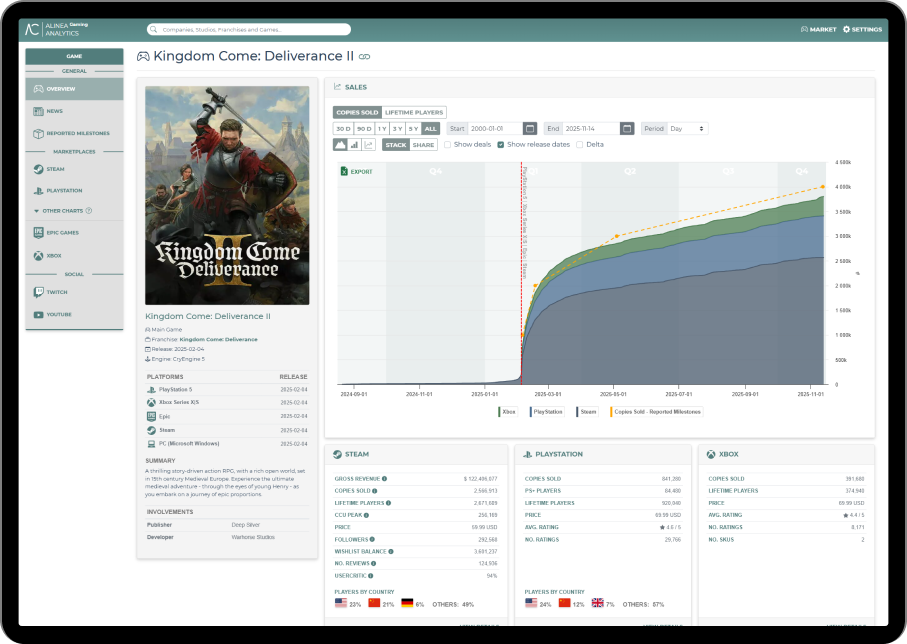
Task: Enable the Show deals checkbox
Action: [447, 145]
